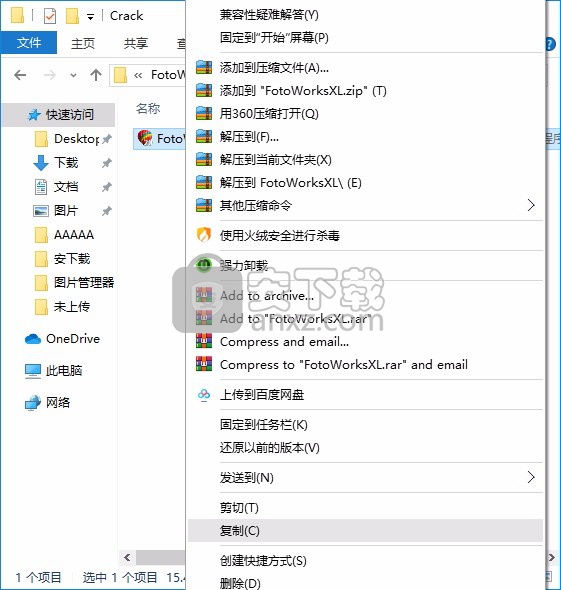Click the 360 zip icon beside 添加到压缩文件(A)
561x590 pixels.
pos(204,67)
